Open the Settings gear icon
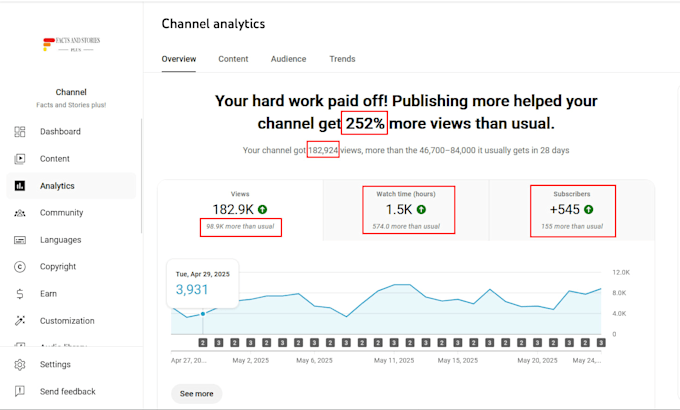 20,364
